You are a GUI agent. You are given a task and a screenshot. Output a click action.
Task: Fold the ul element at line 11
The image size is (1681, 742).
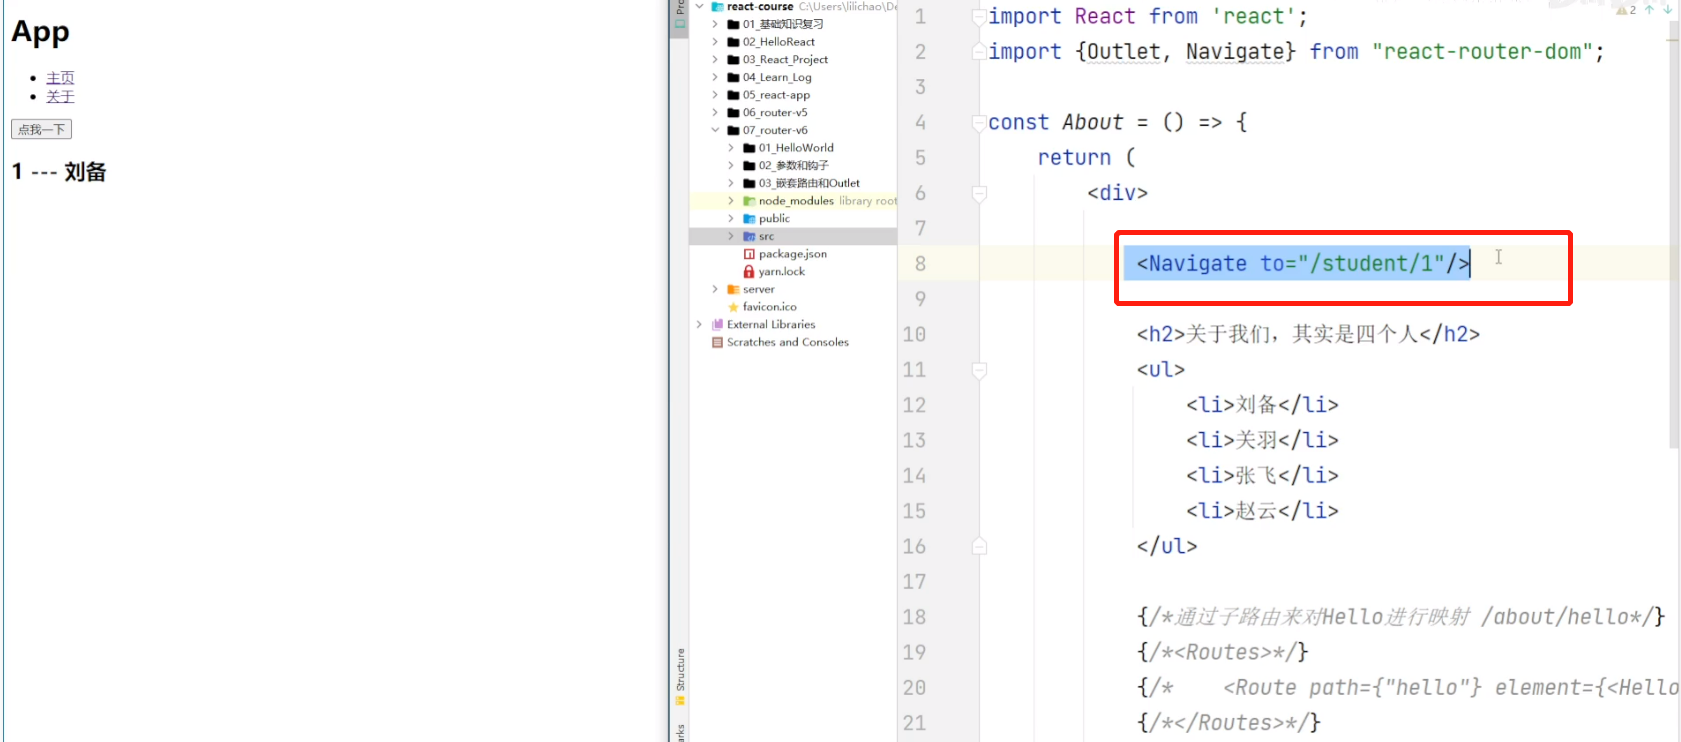(x=980, y=370)
